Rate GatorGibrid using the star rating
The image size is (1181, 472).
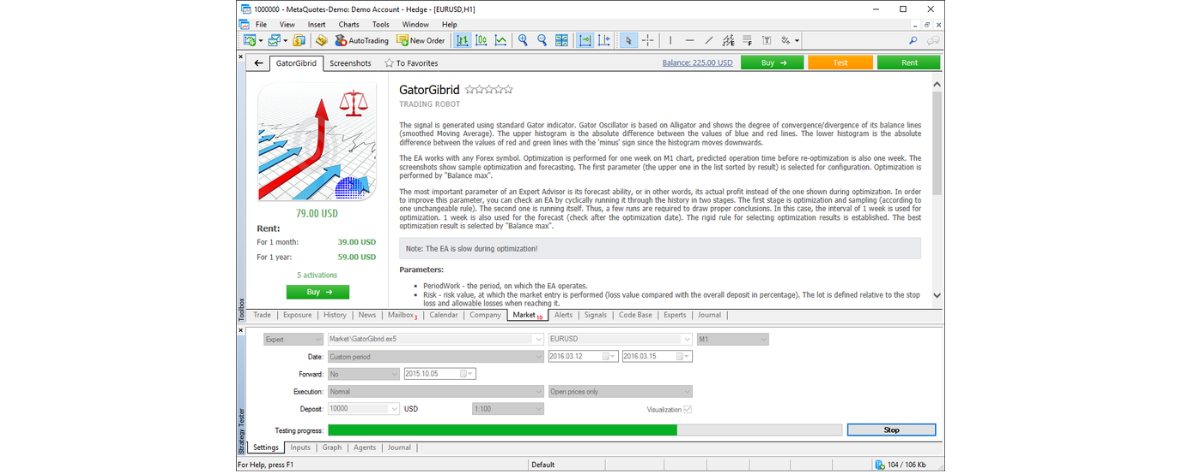(489, 89)
